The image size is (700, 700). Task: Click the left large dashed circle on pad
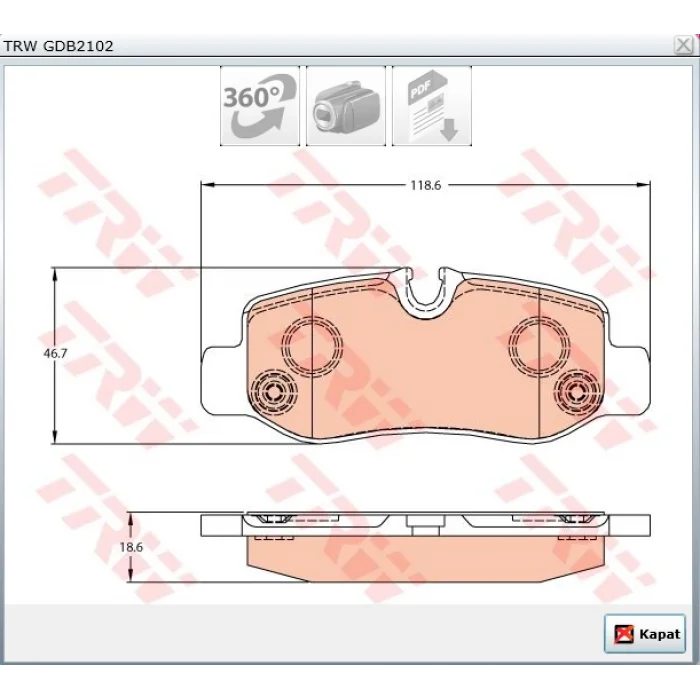pyautogui.click(x=312, y=344)
